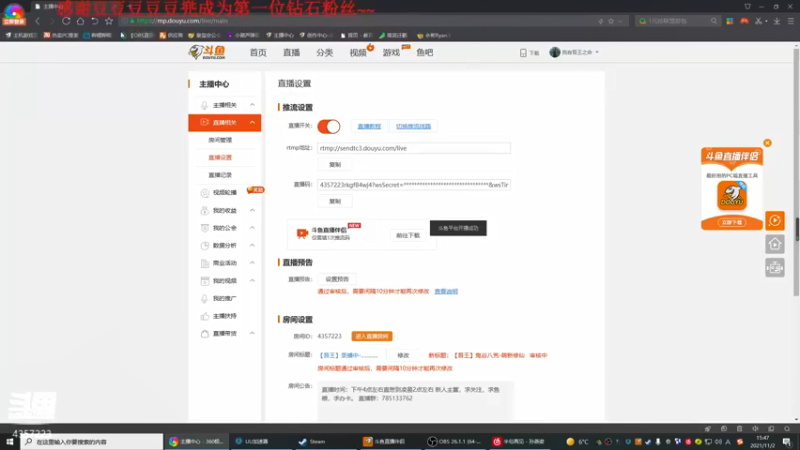
Task: Toggle the 直播开关 live switch
Action: 329,126
